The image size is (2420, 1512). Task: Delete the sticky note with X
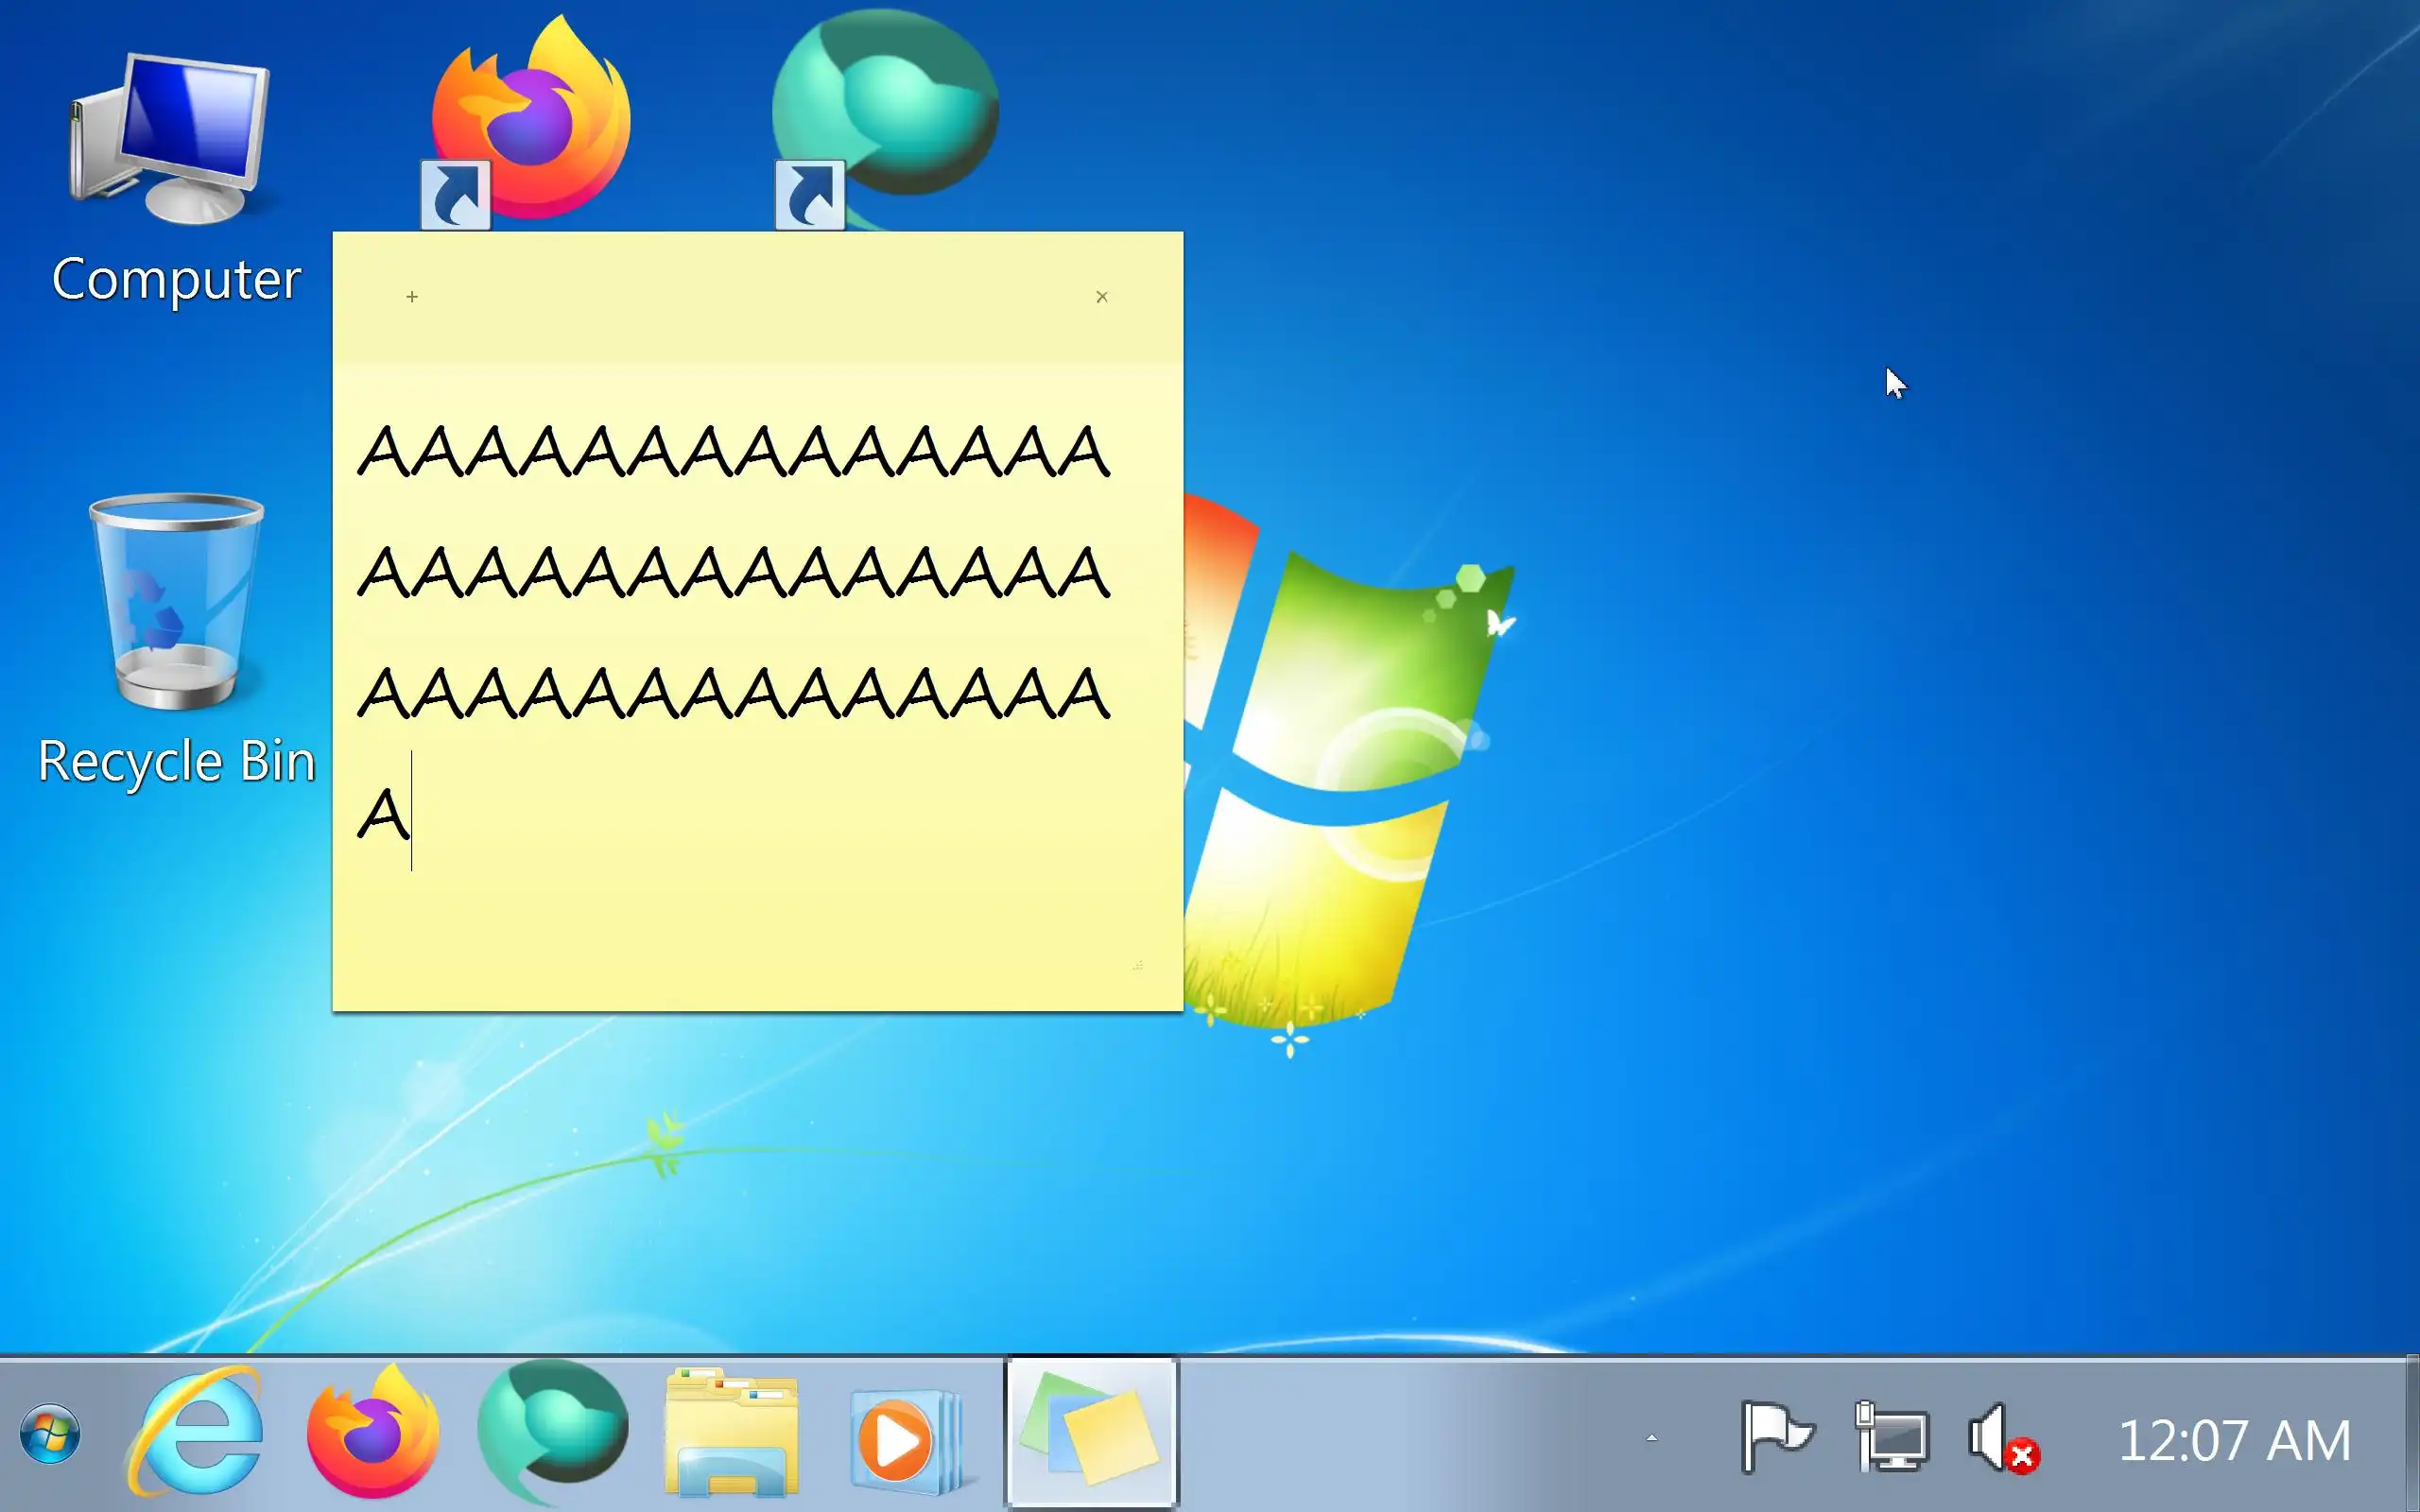point(1102,297)
